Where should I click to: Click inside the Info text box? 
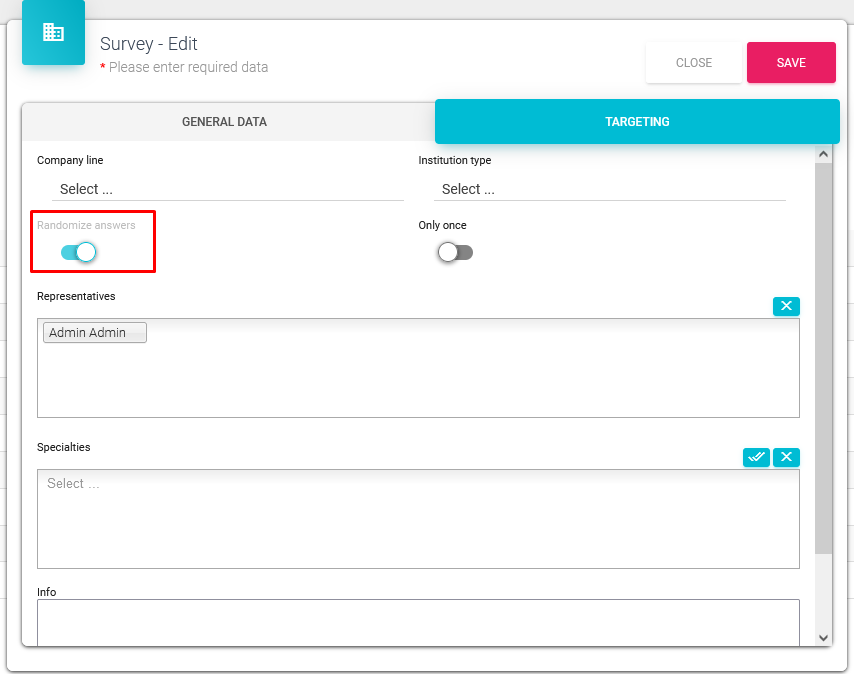pyautogui.click(x=418, y=620)
